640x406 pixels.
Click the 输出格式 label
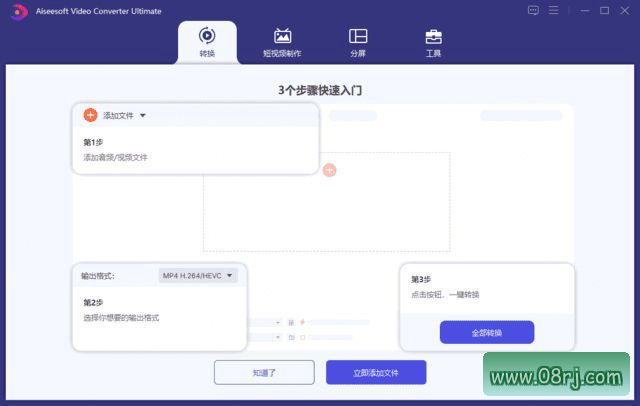tap(98, 276)
